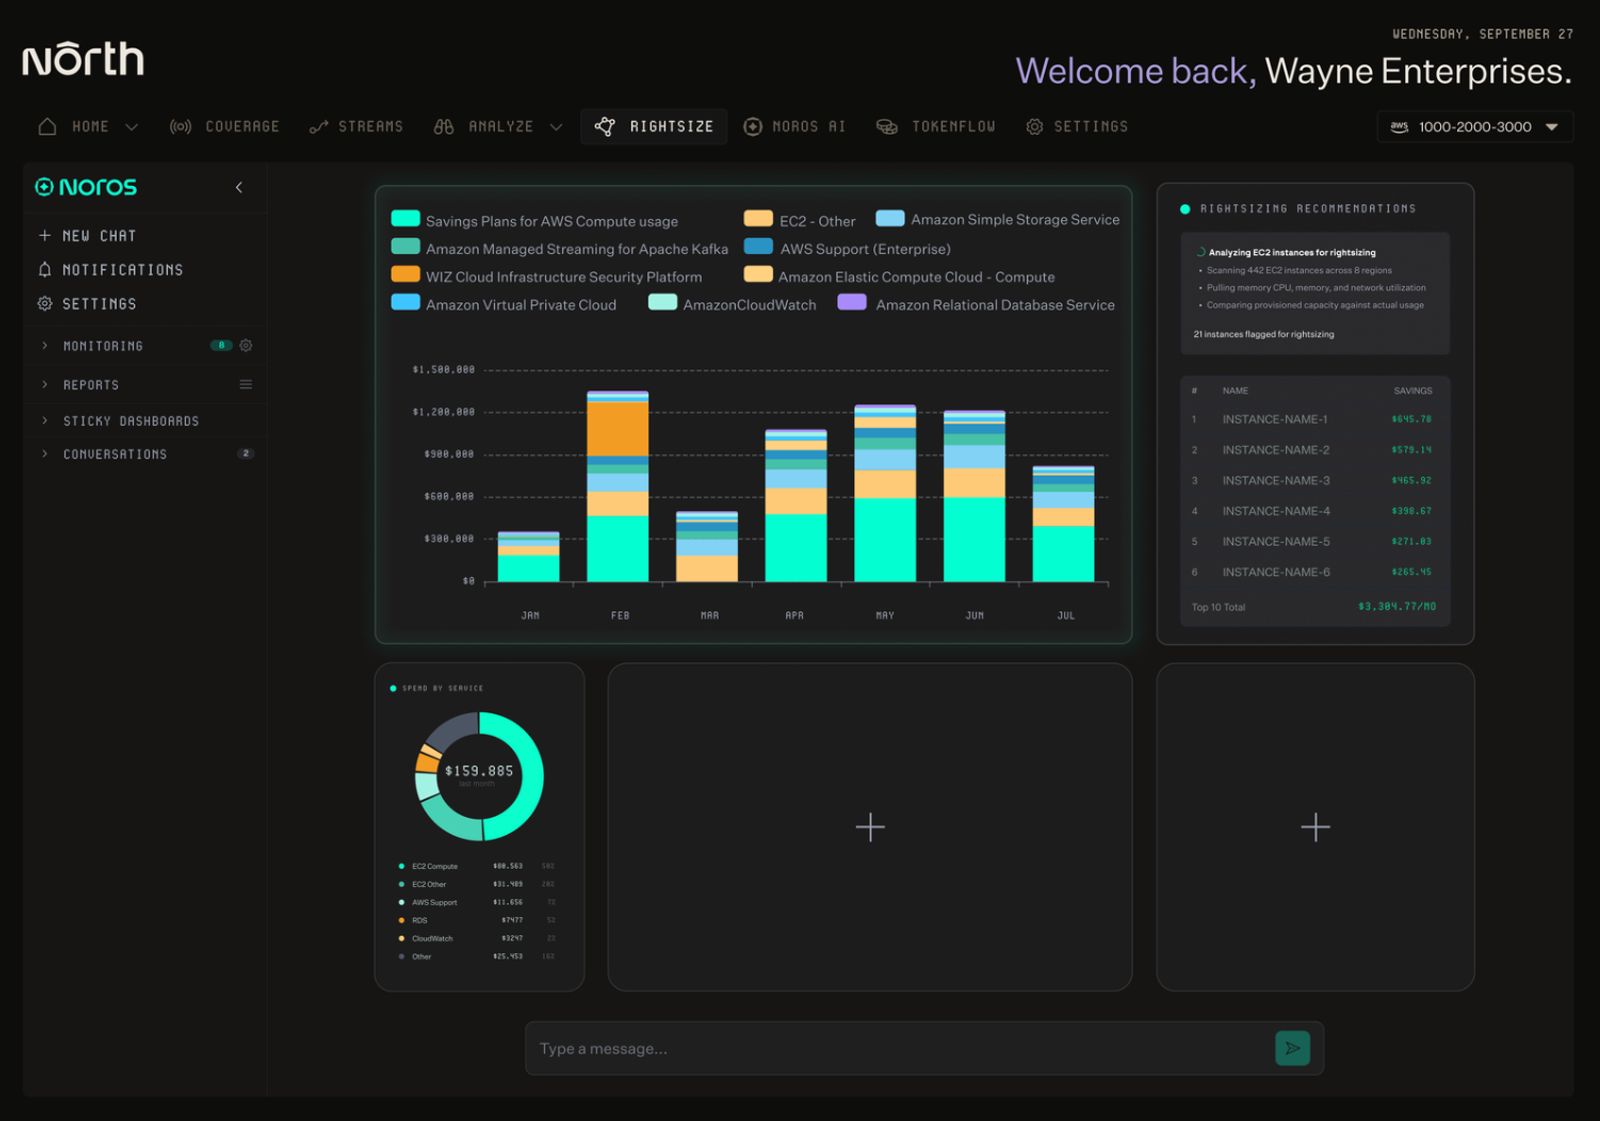1600x1121 pixels.
Task: Add widget in the right empty panel
Action: 1315,827
